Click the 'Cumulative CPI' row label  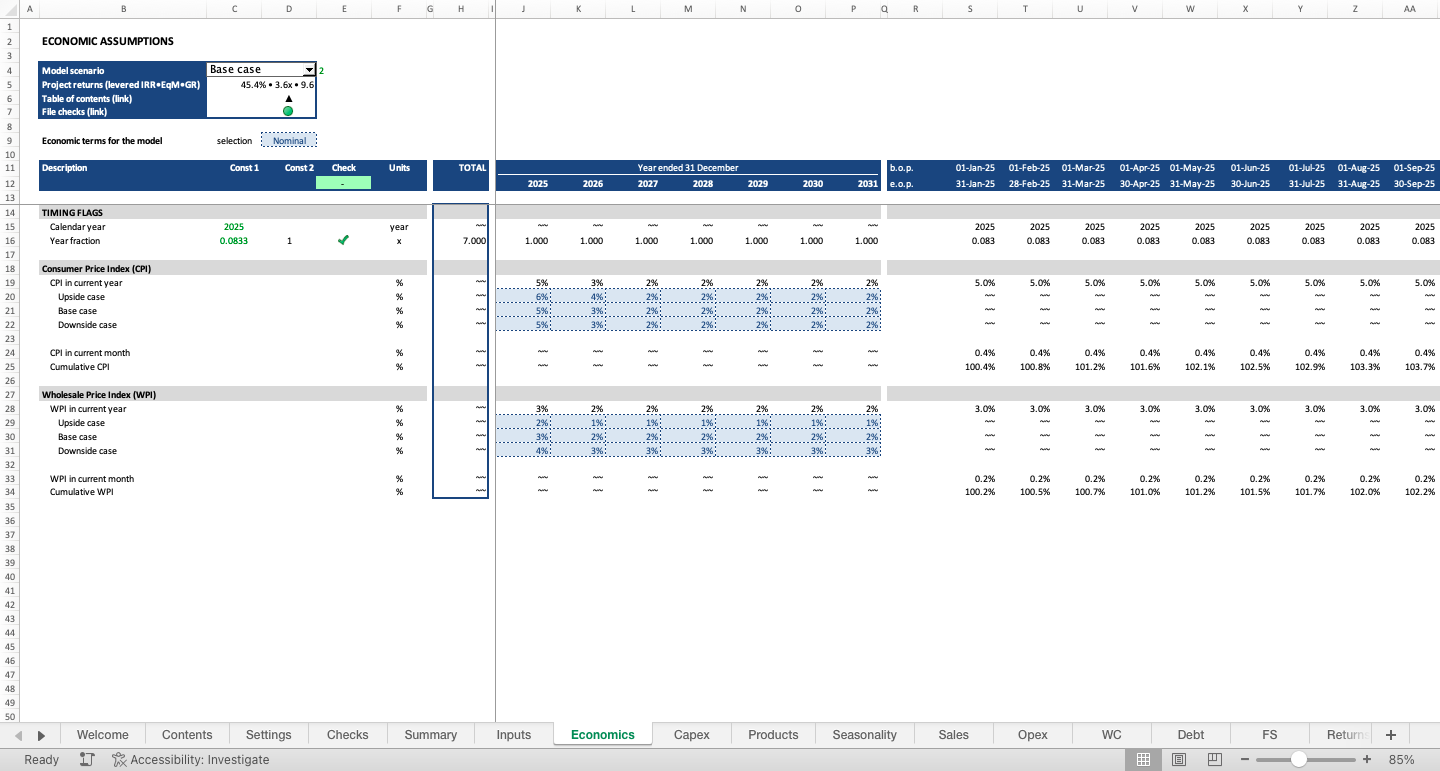pos(80,367)
